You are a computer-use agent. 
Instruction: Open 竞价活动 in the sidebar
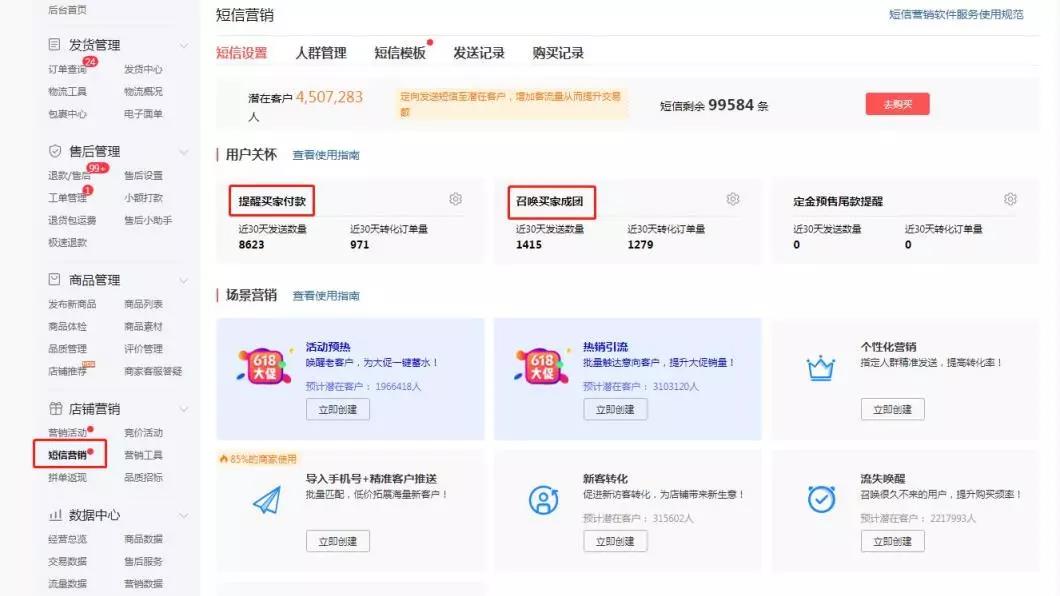[x=143, y=432]
